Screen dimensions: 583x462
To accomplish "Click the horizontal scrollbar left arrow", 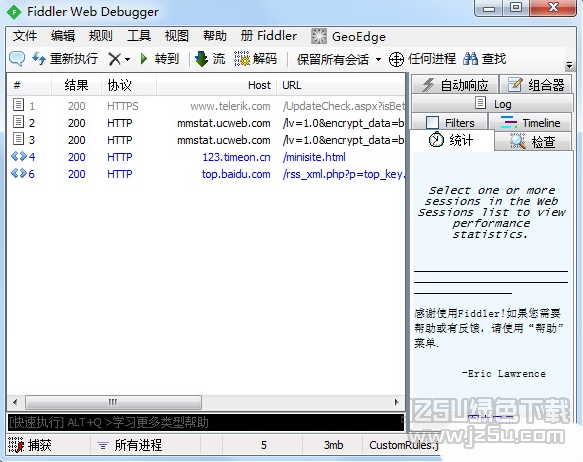I will point(15,402).
